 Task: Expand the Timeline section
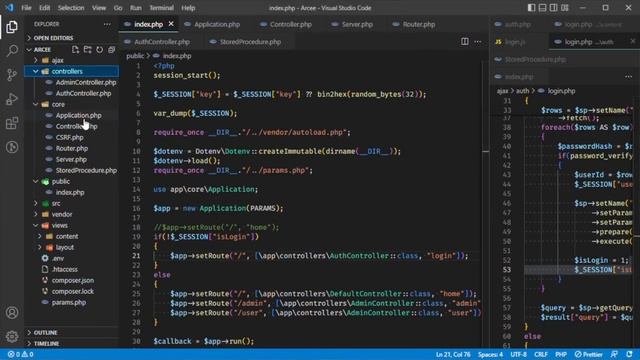click(71, 344)
